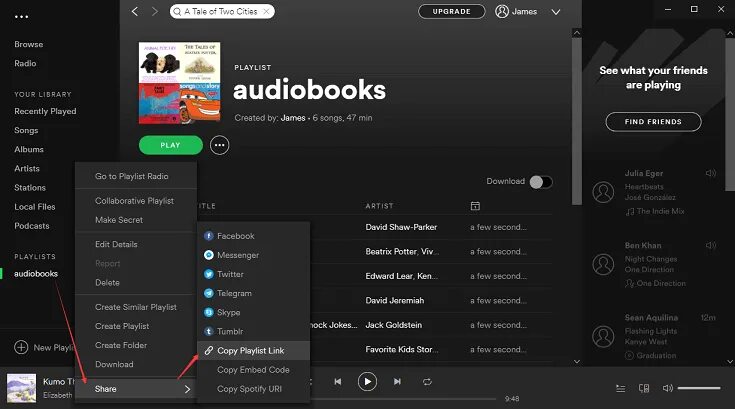Open Julia Eger friend avatar

click(x=603, y=193)
